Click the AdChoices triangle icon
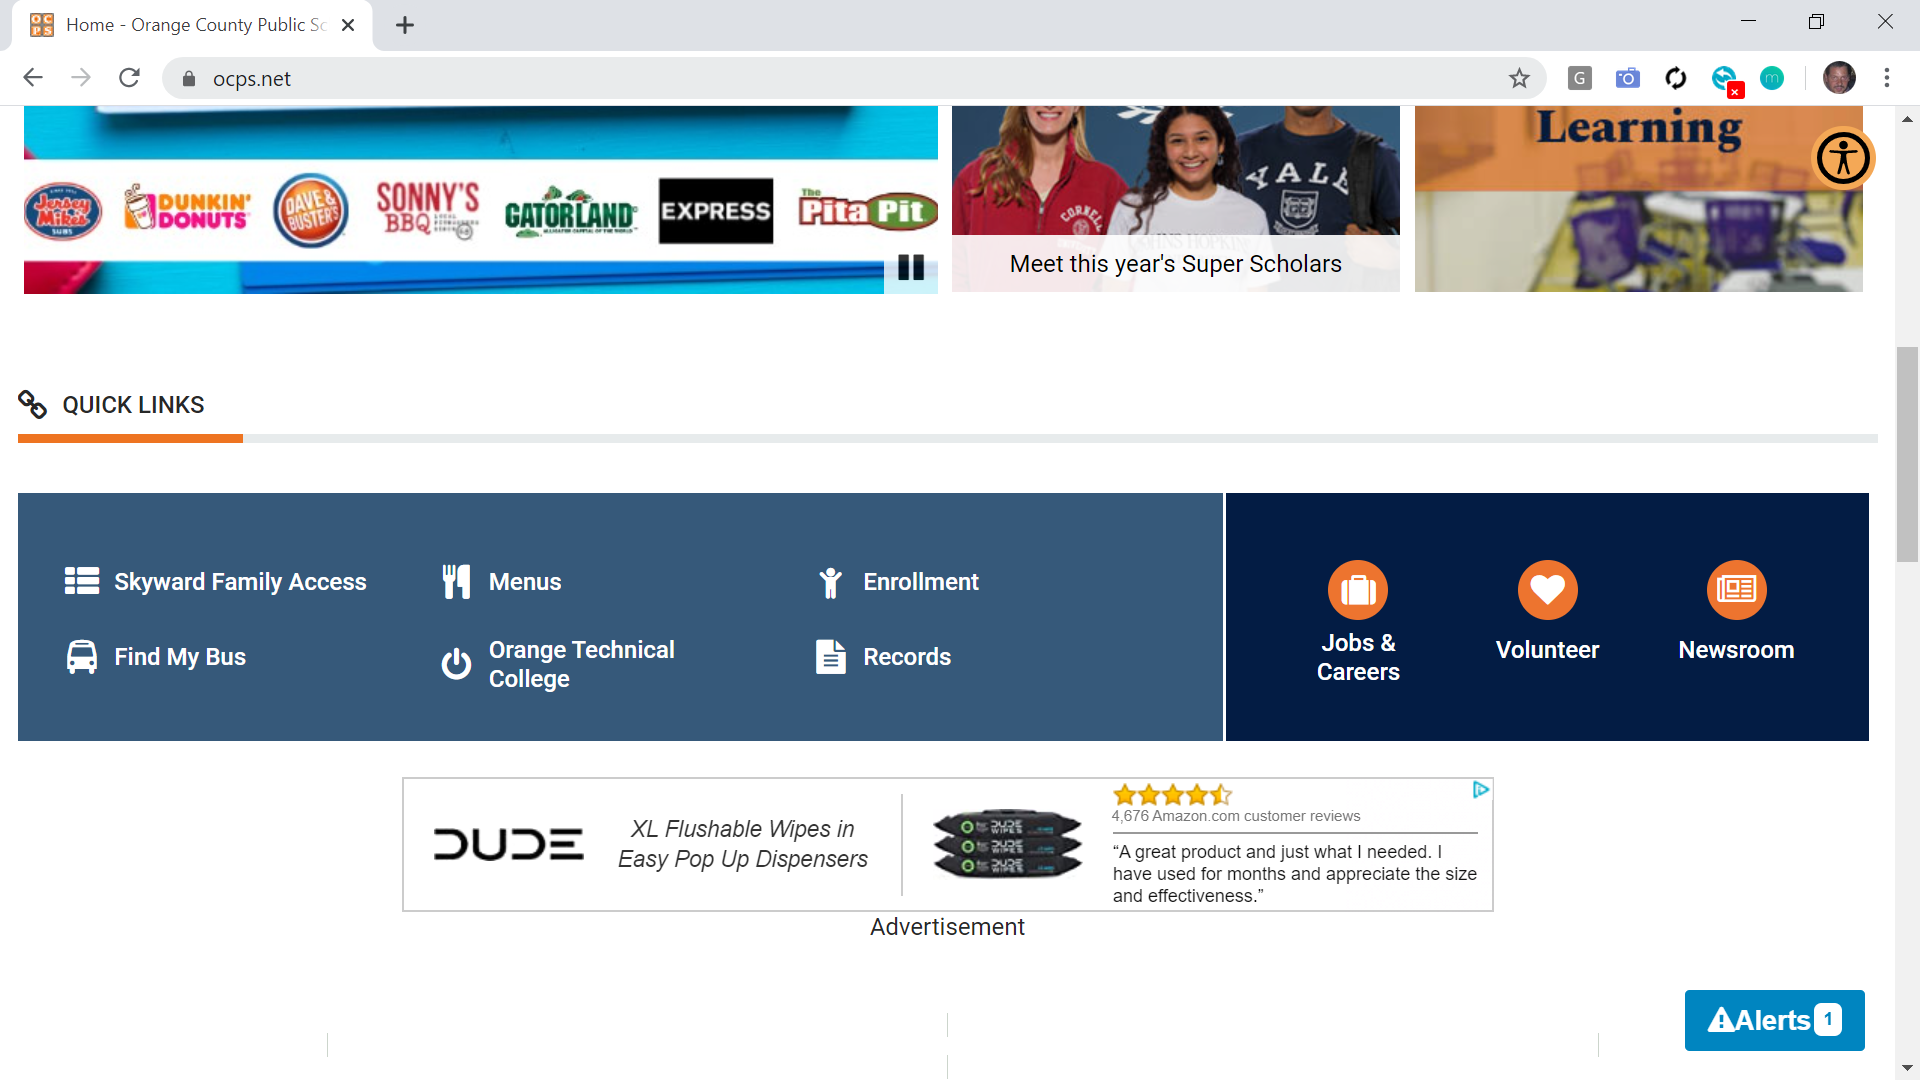1920x1080 pixels. (1481, 790)
